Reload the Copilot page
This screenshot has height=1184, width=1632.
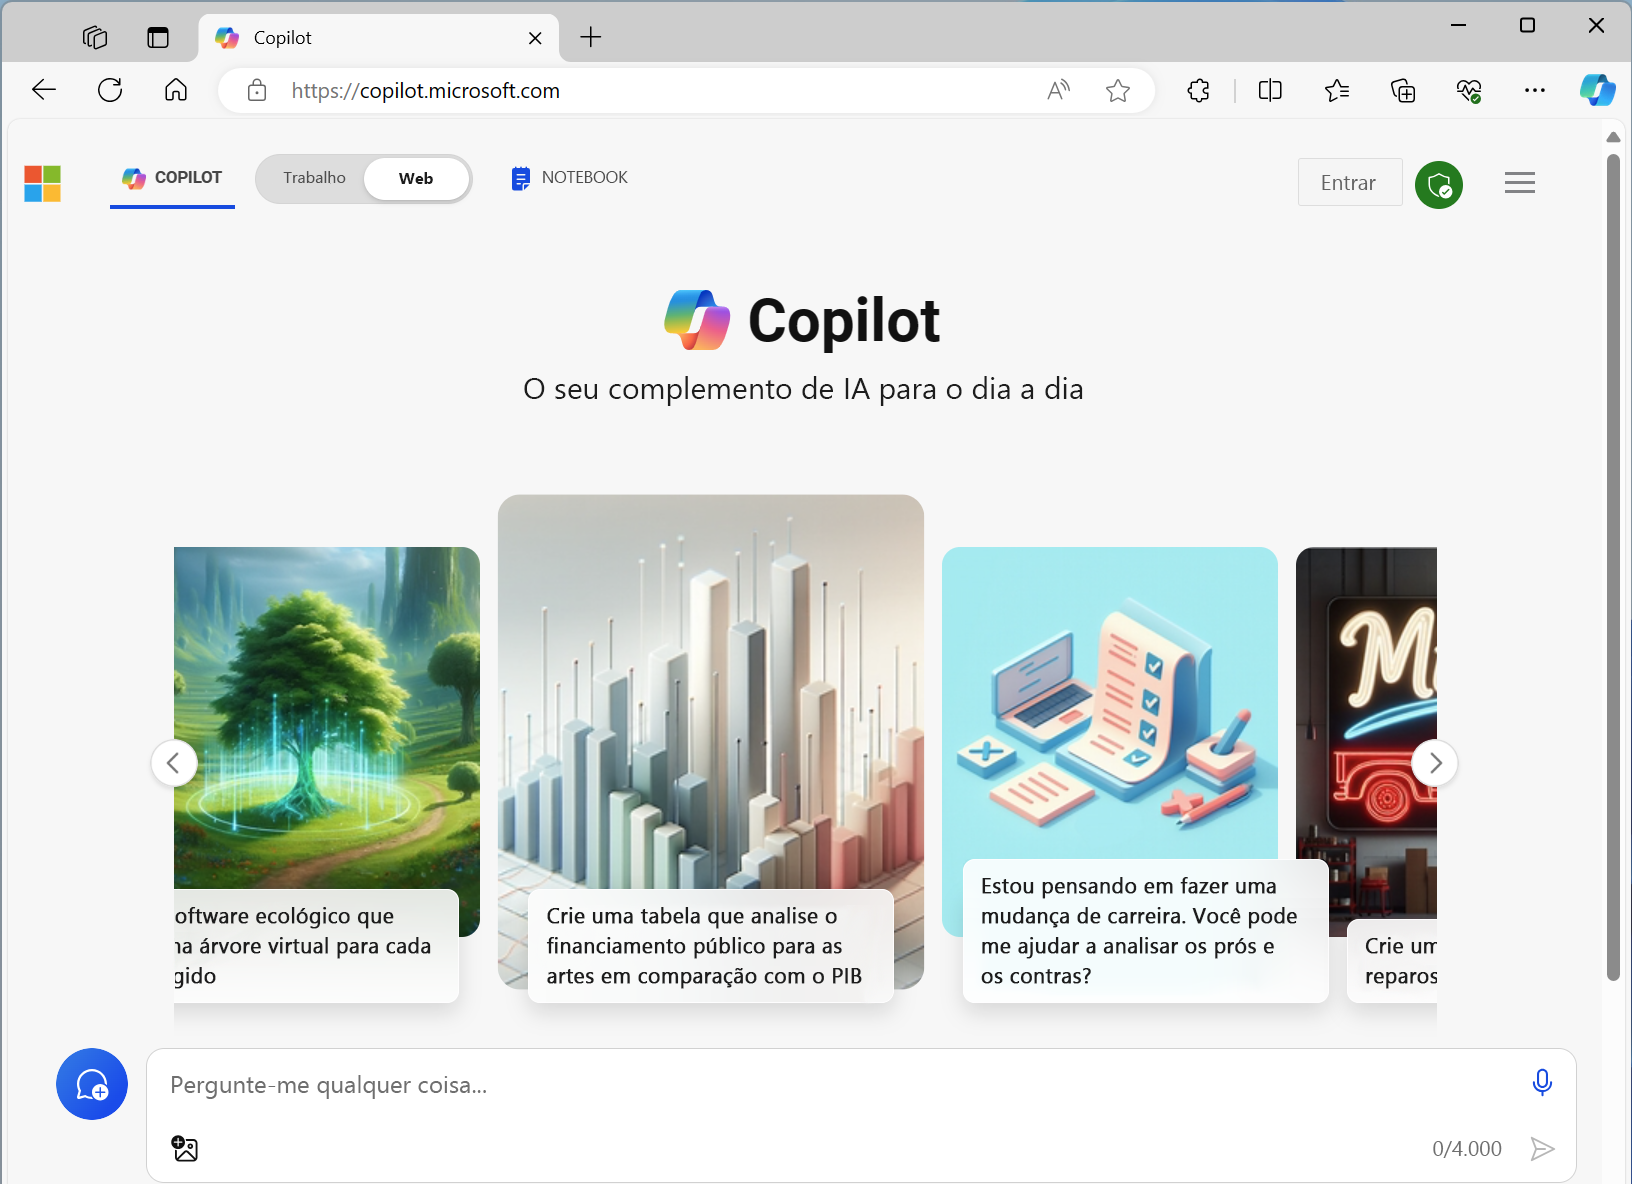pyautogui.click(x=110, y=90)
